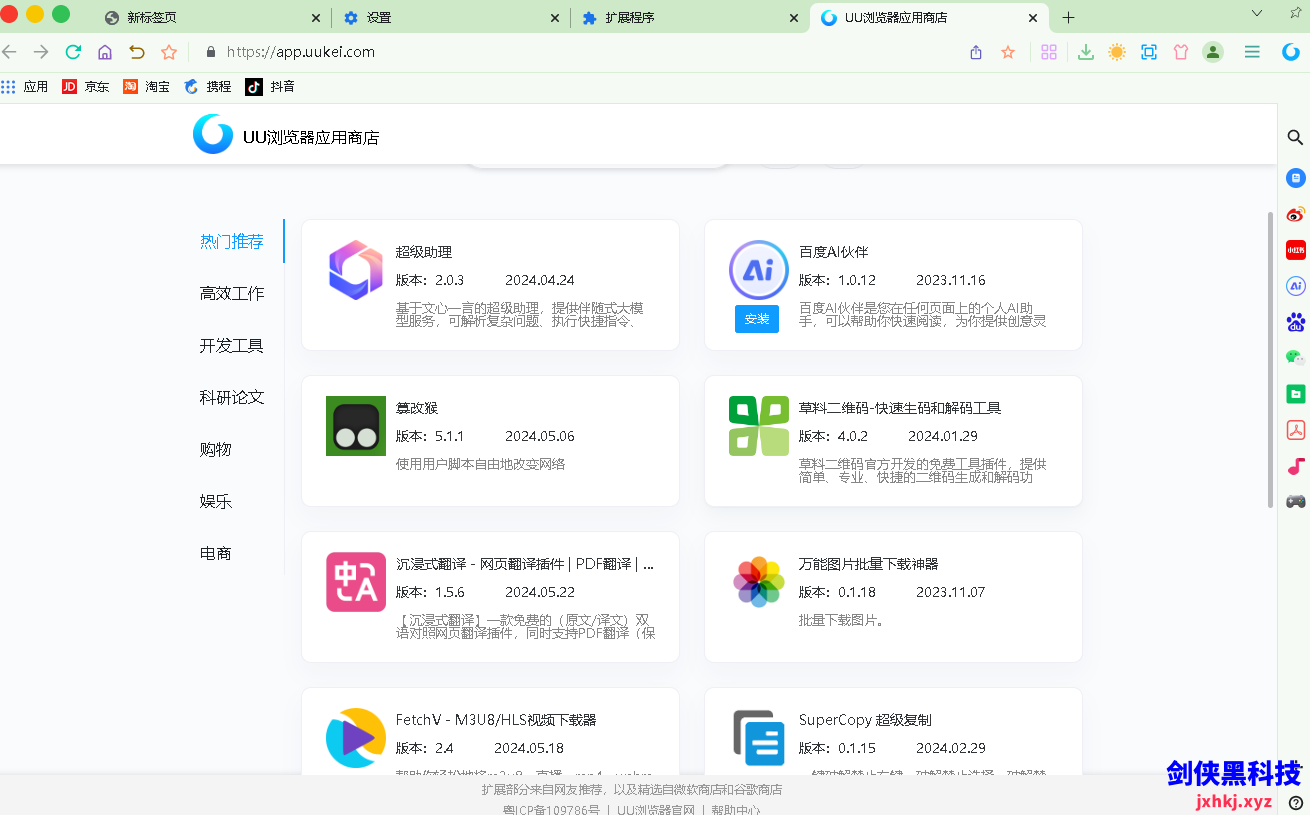
Task: Open the 京东 bookmark link
Action: click(x=86, y=87)
